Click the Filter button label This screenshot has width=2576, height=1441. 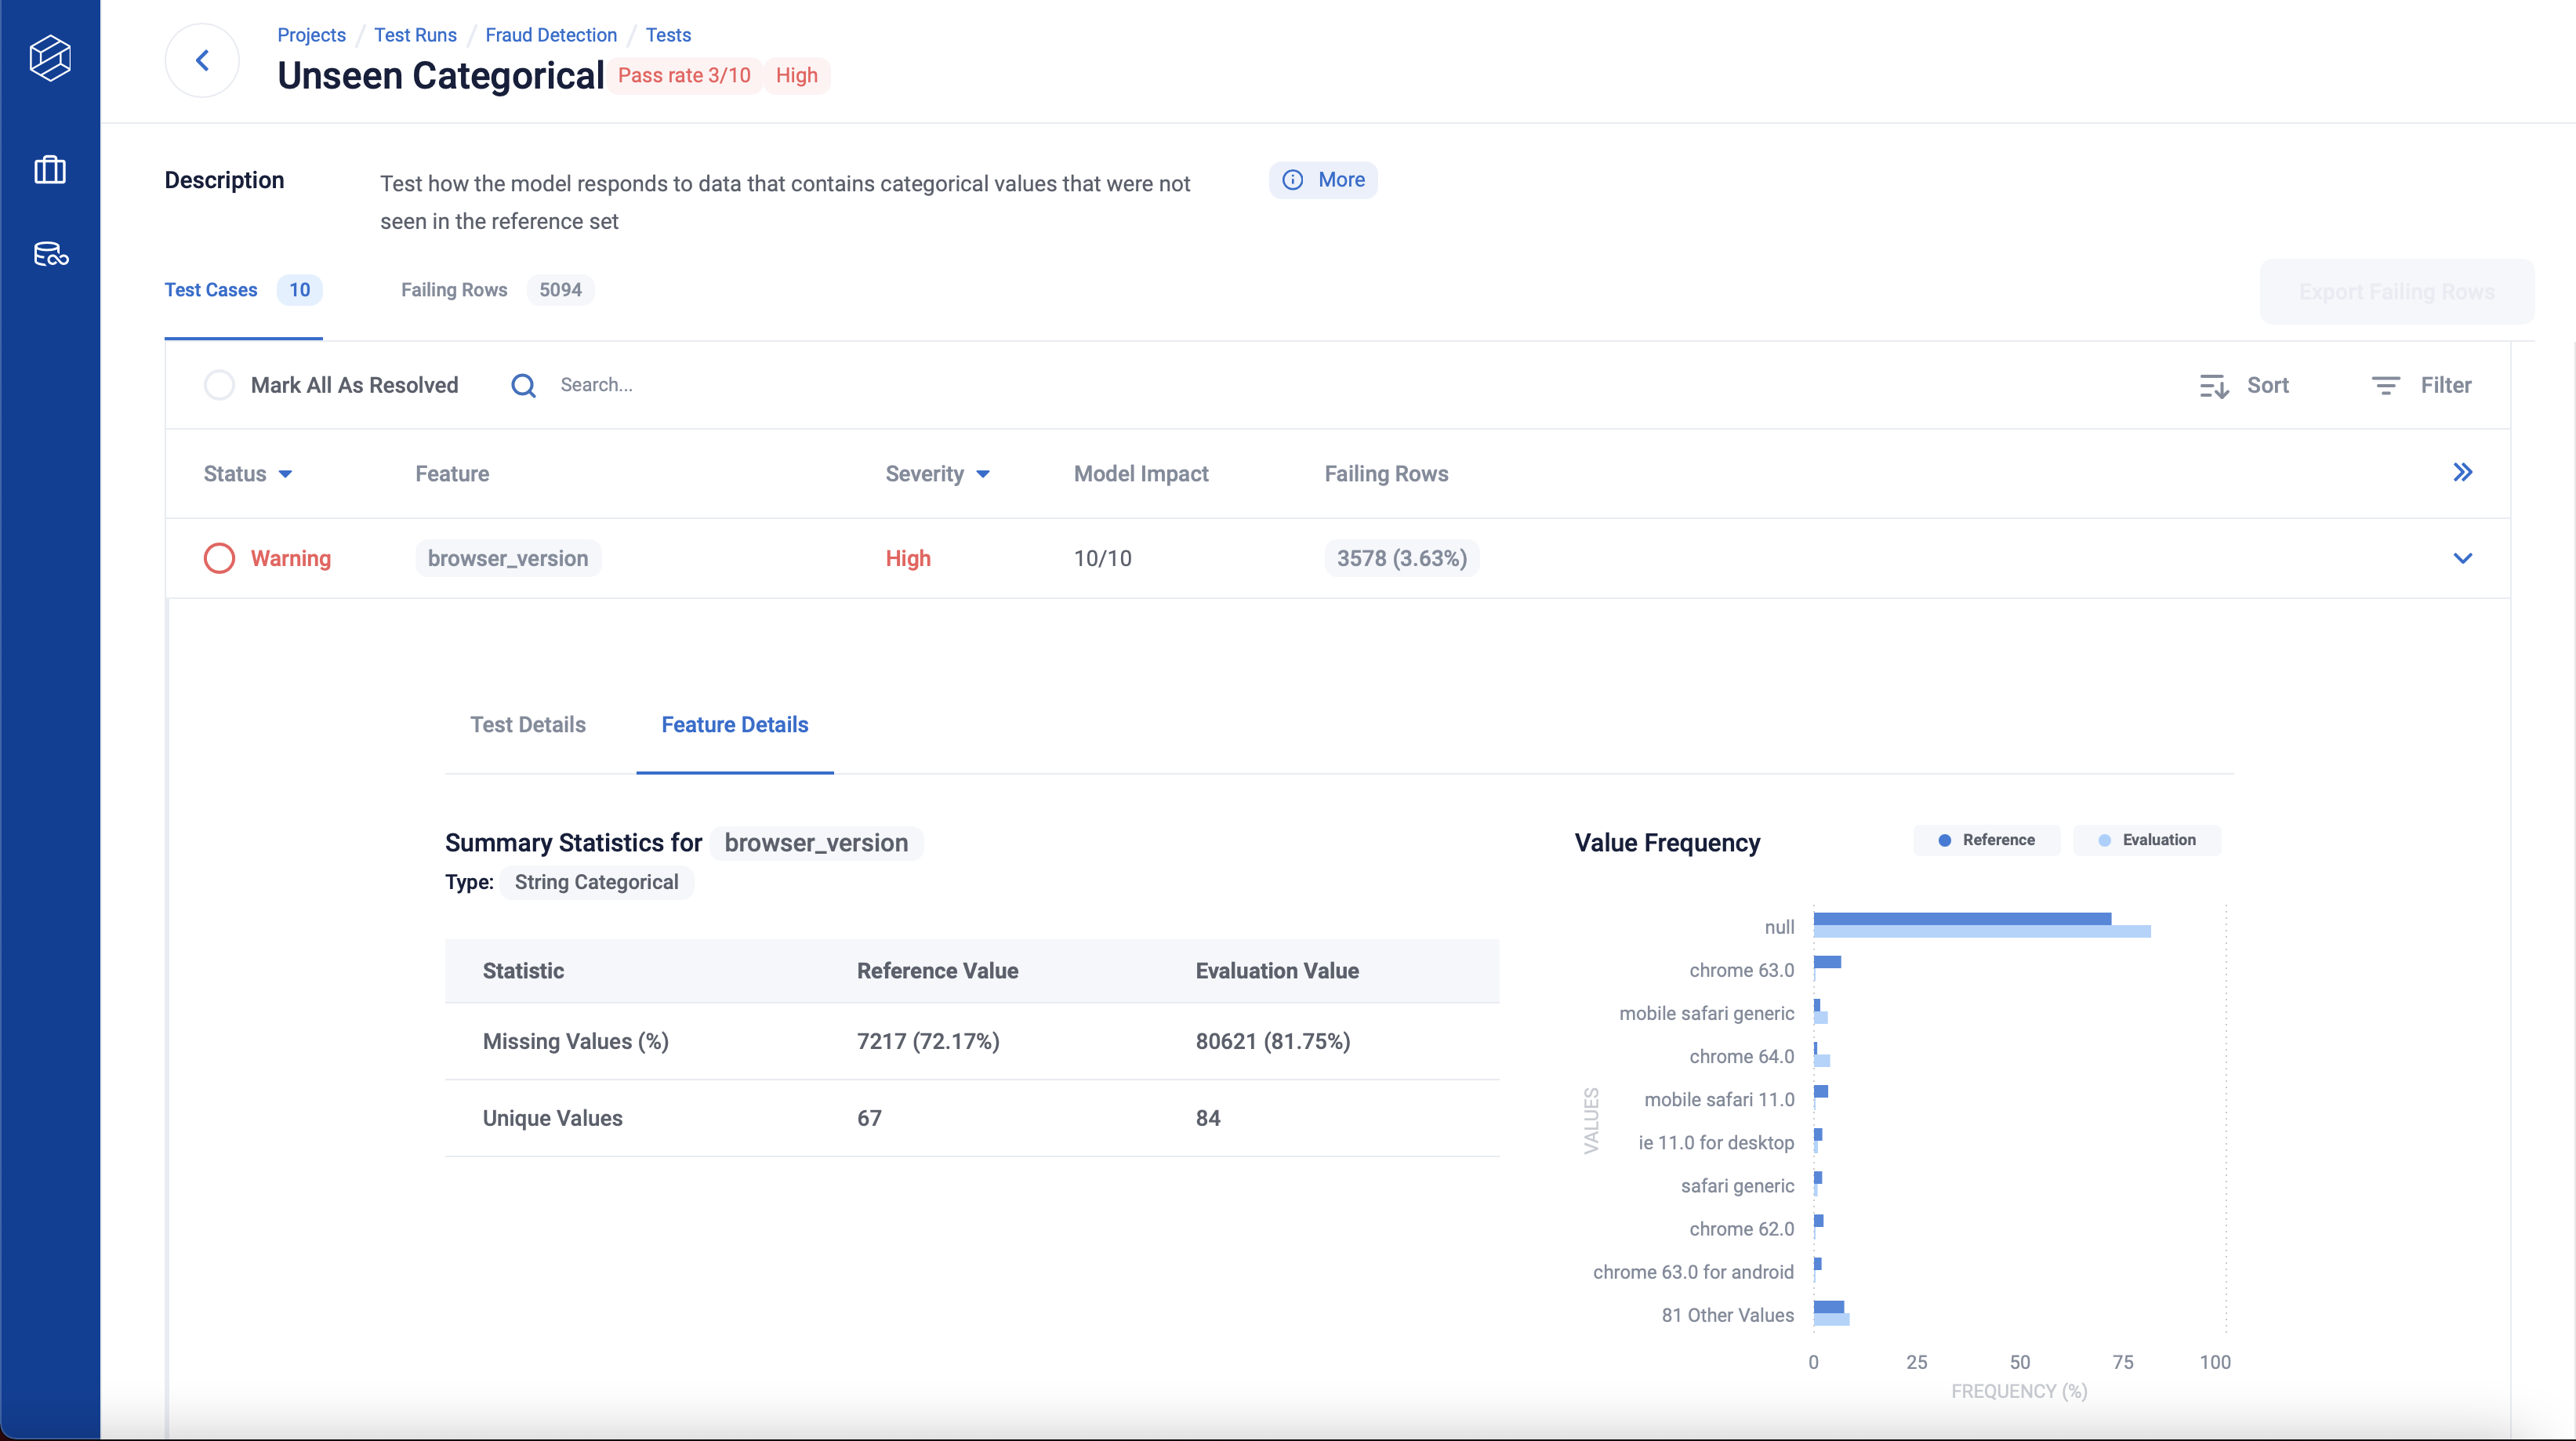2446,386
